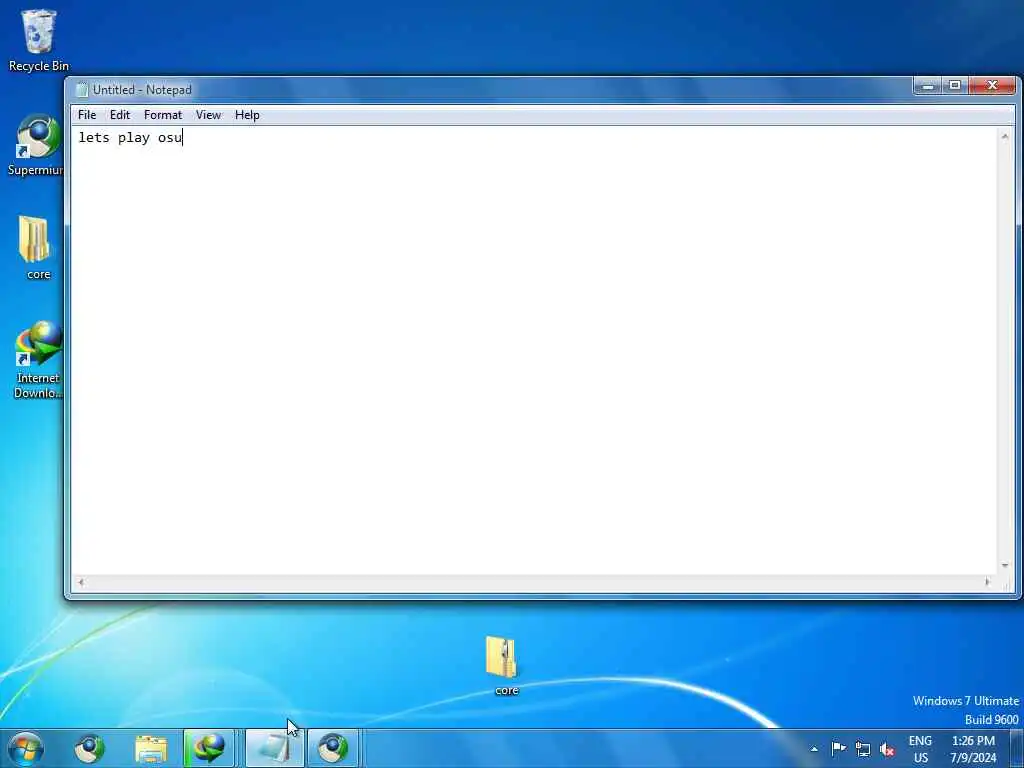Click the vertical scrollbar down arrow

[1005, 566]
